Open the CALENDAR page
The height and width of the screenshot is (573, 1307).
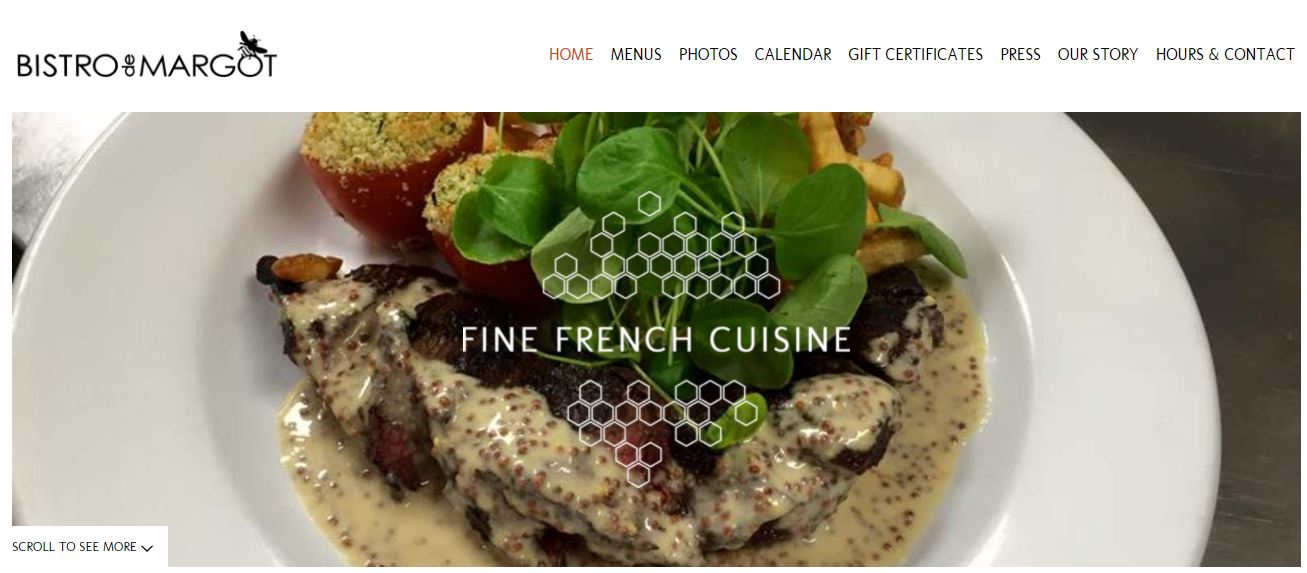tap(793, 55)
